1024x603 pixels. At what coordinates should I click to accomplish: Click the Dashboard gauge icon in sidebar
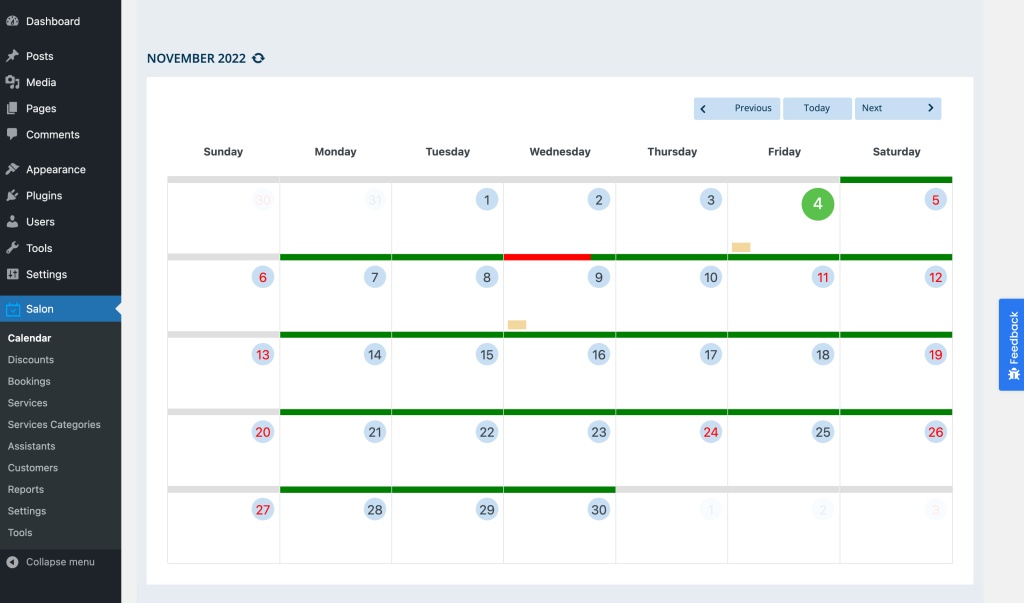click(12, 21)
